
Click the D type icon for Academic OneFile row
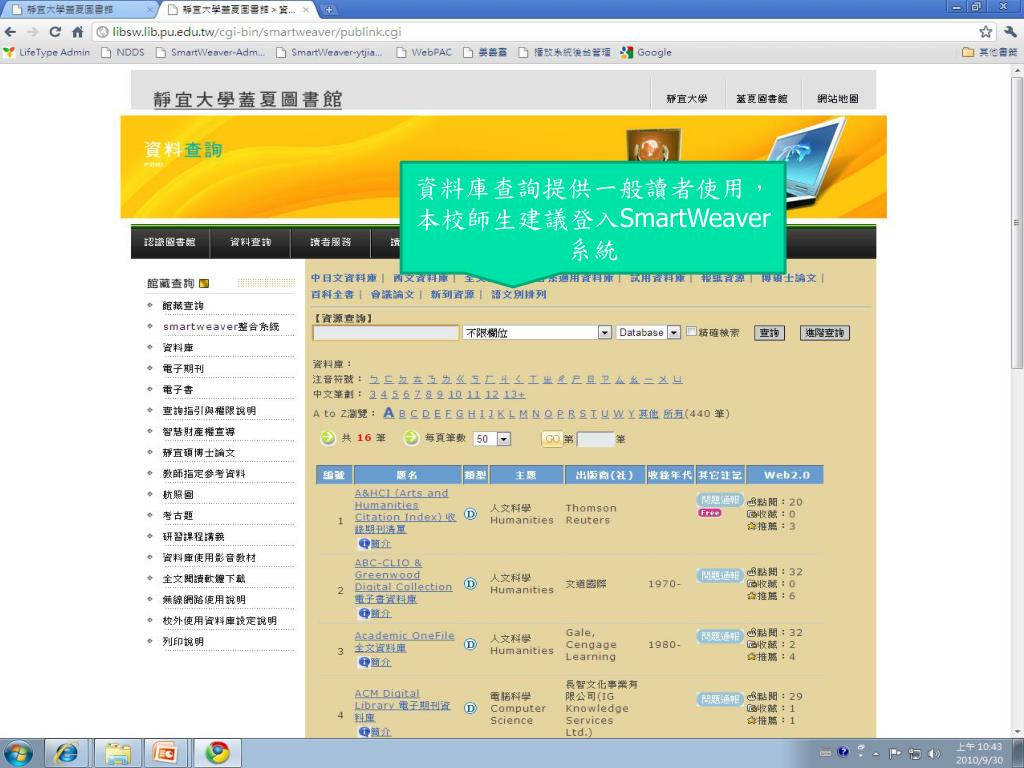tap(470, 644)
